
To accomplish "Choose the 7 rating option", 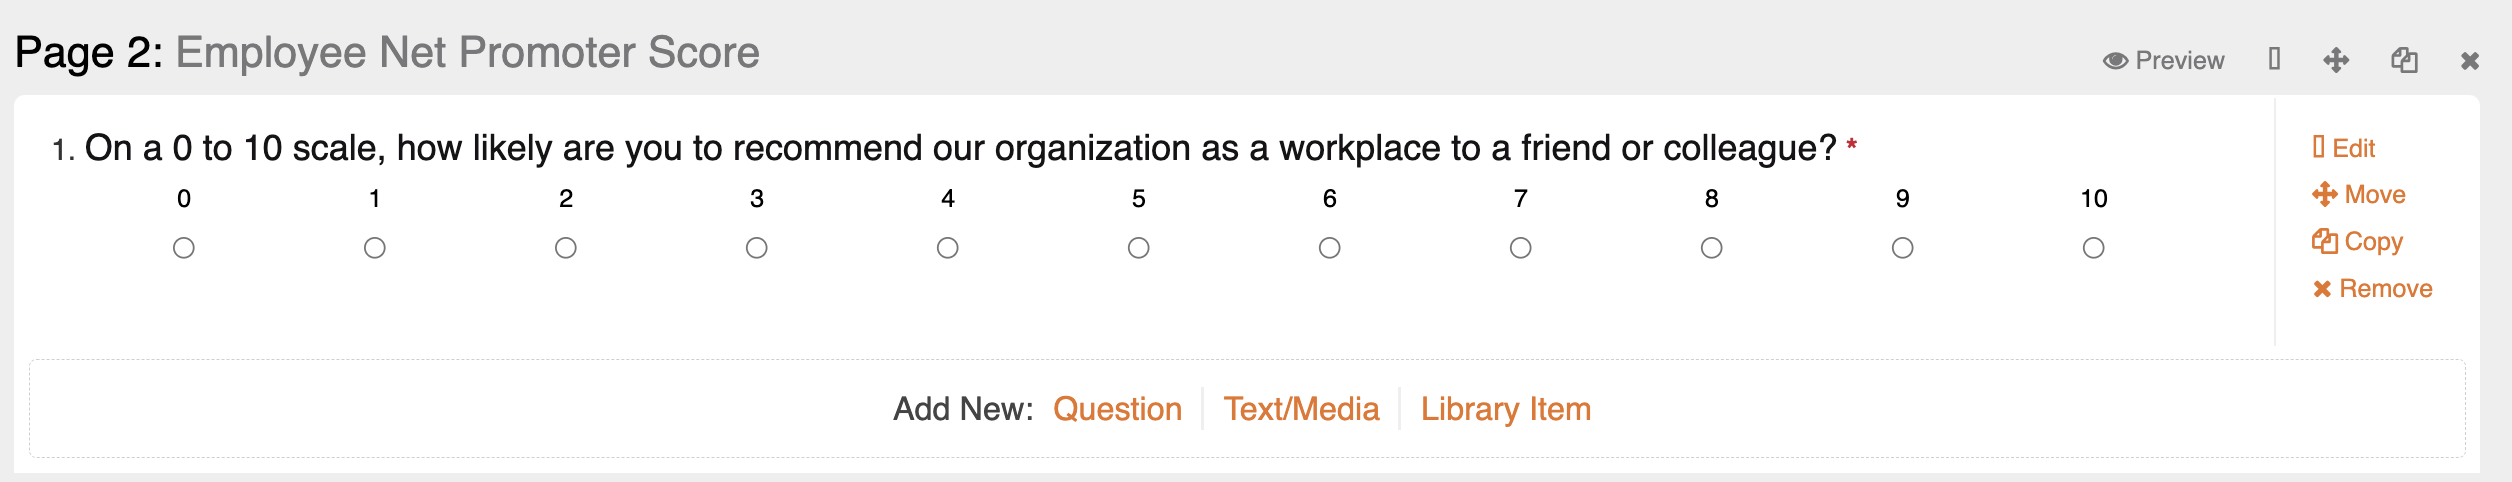I will 1520,248.
